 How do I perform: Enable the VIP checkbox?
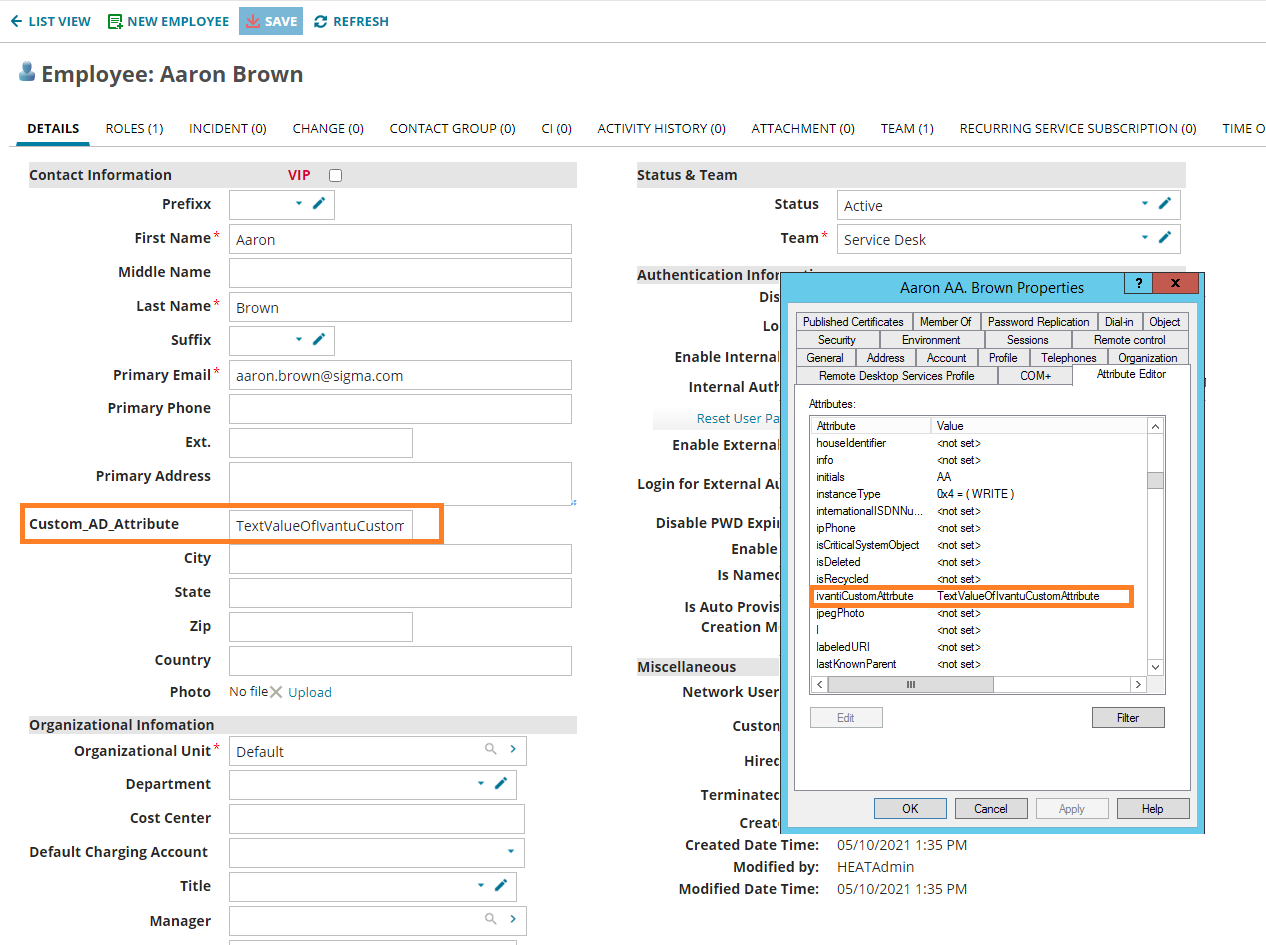click(335, 174)
